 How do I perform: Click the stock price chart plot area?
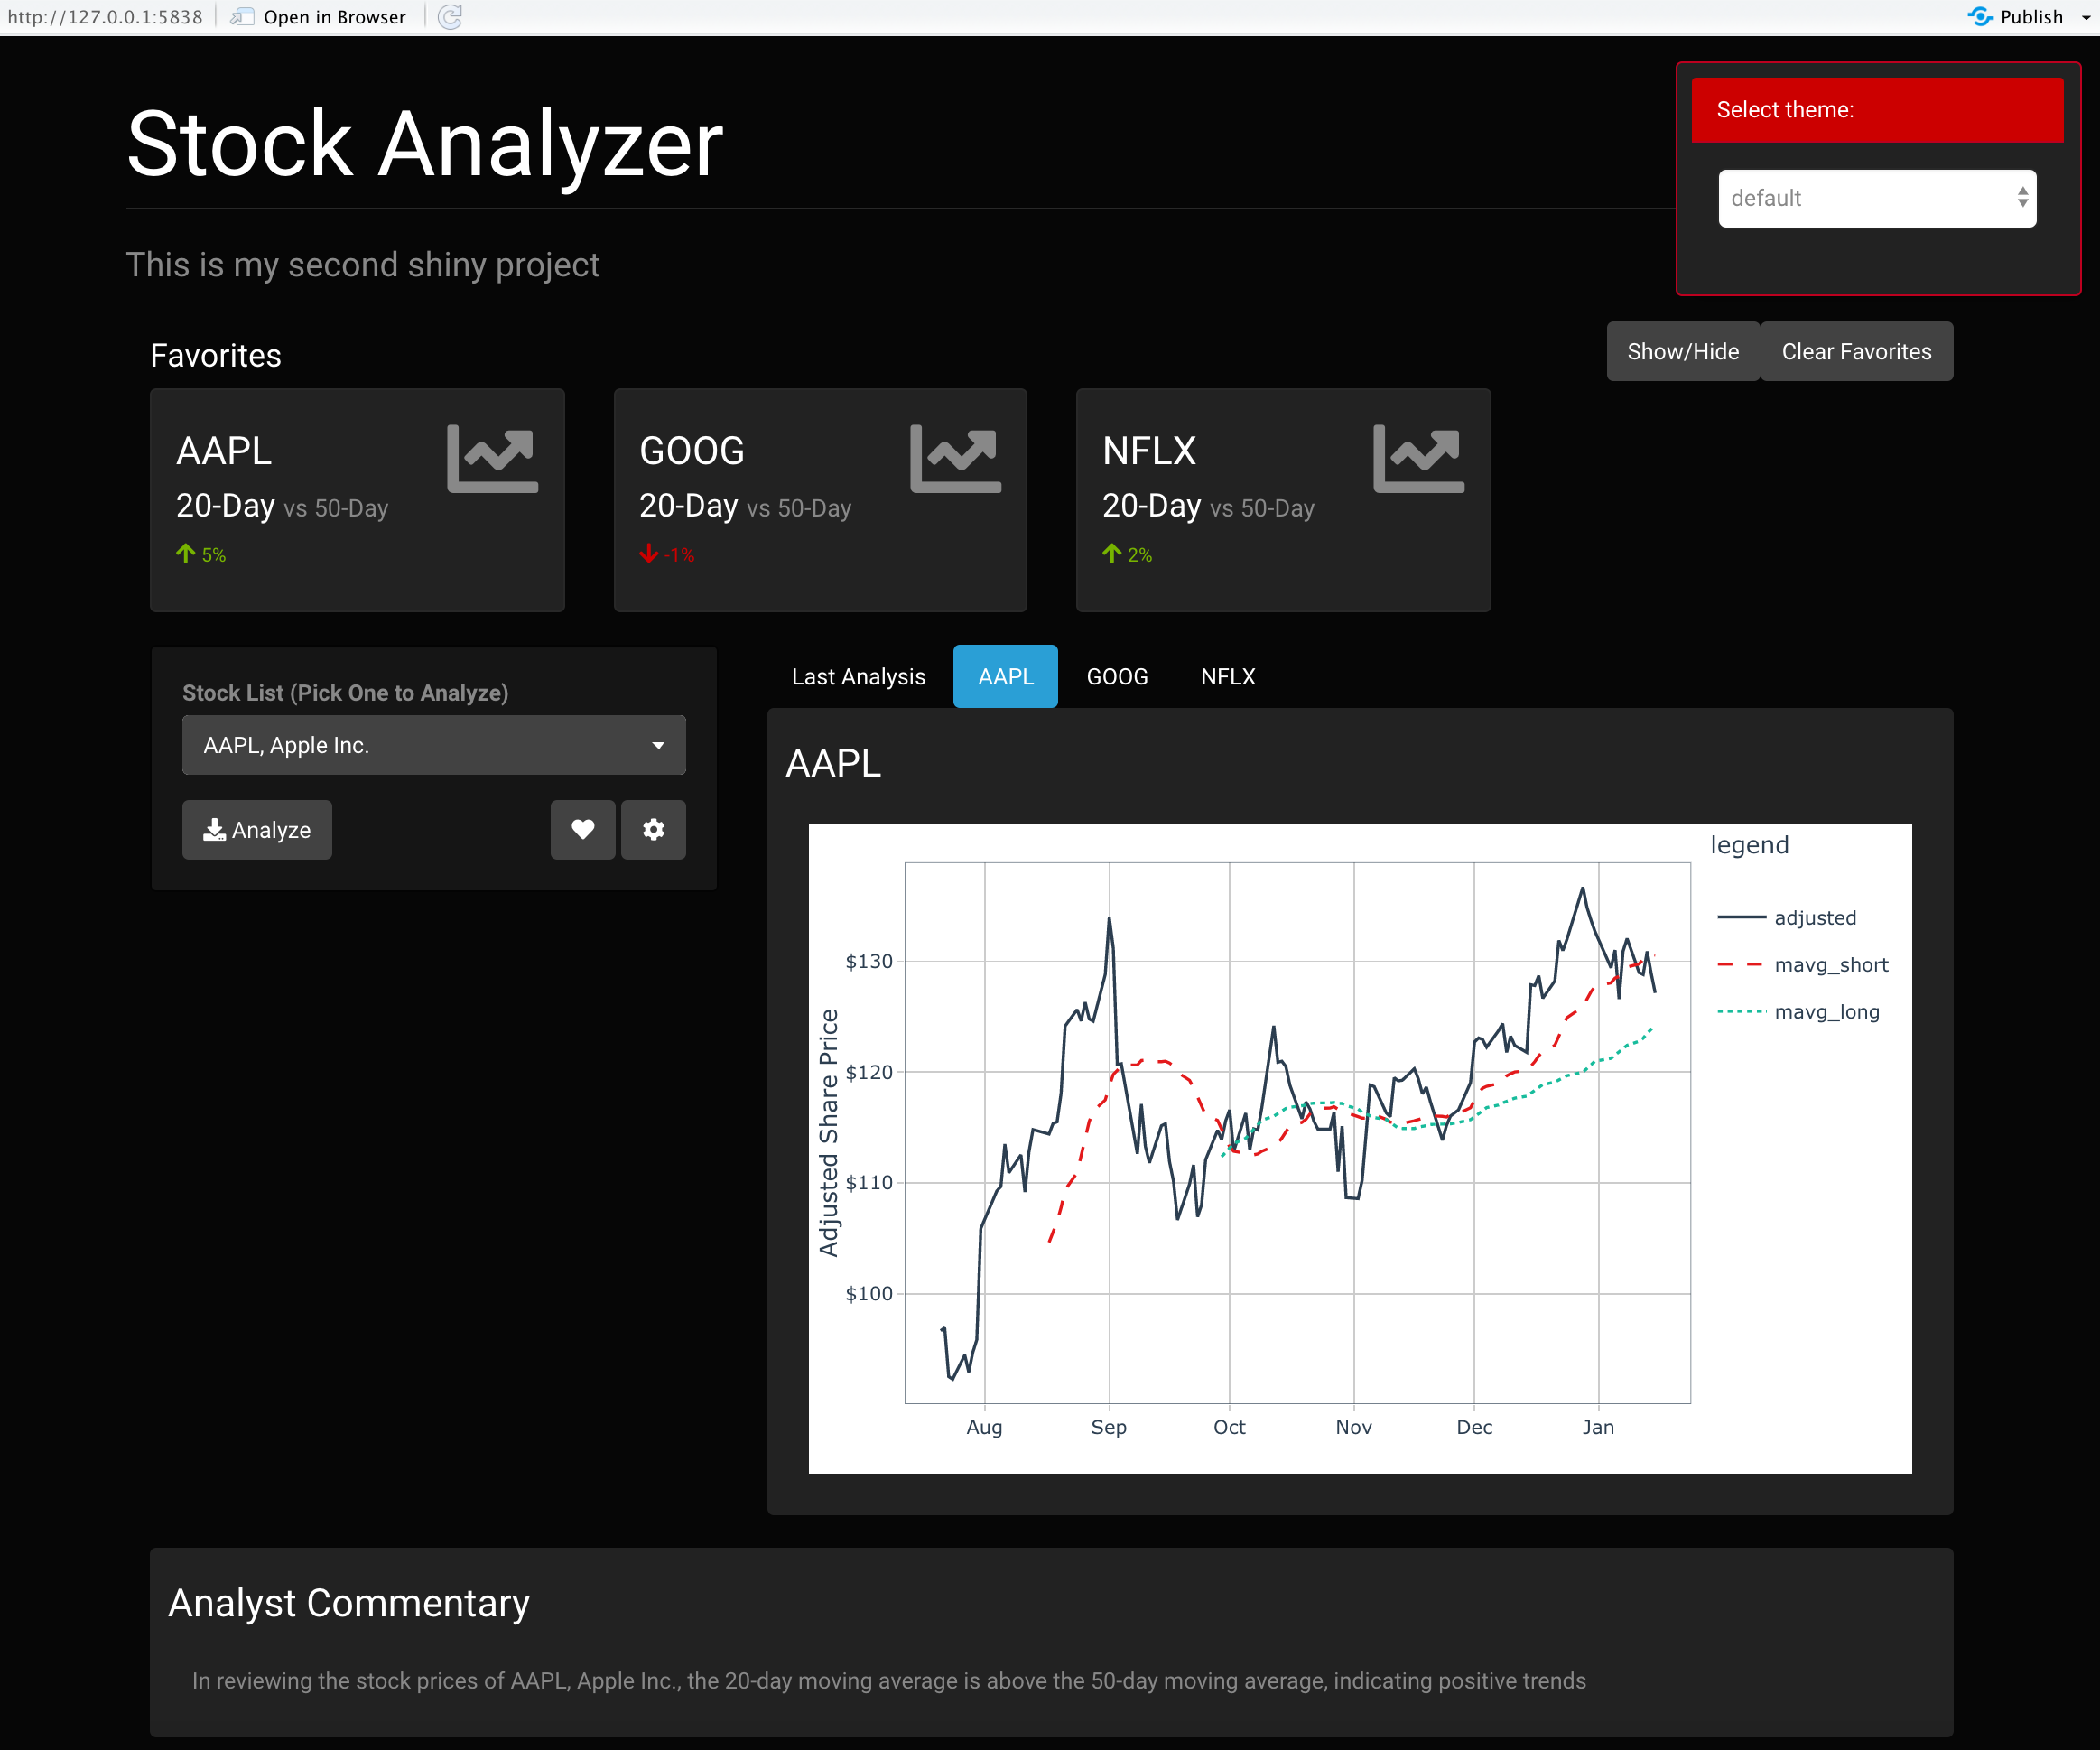click(x=1297, y=1132)
